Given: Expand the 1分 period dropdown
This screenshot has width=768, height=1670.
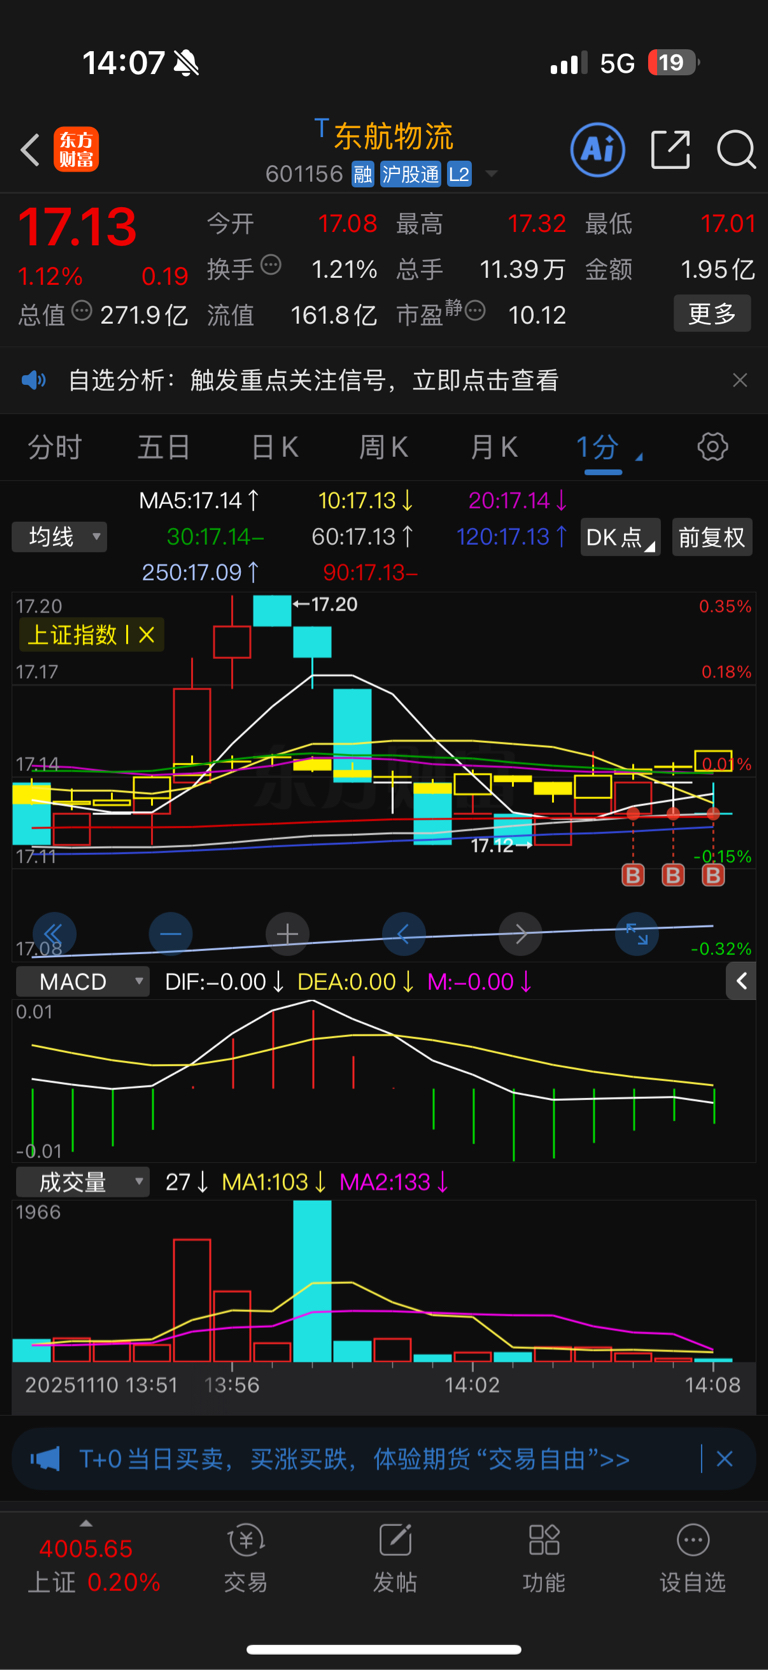Looking at the screenshot, I should [x=608, y=447].
